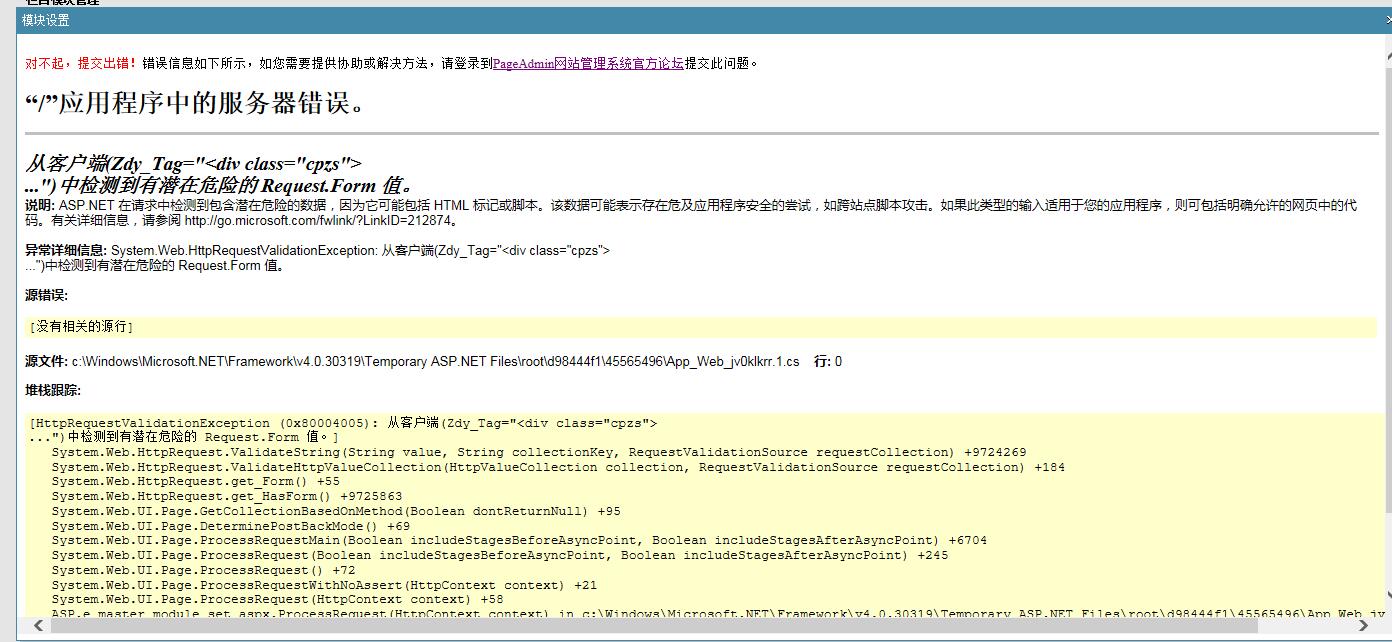Click the ProcessRequestMain stack trace line

click(x=518, y=540)
